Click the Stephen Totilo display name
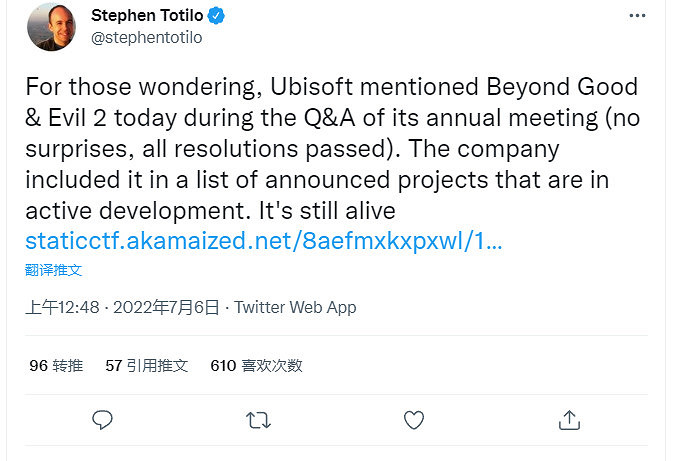This screenshot has width=684, height=461. pyautogui.click(x=146, y=15)
